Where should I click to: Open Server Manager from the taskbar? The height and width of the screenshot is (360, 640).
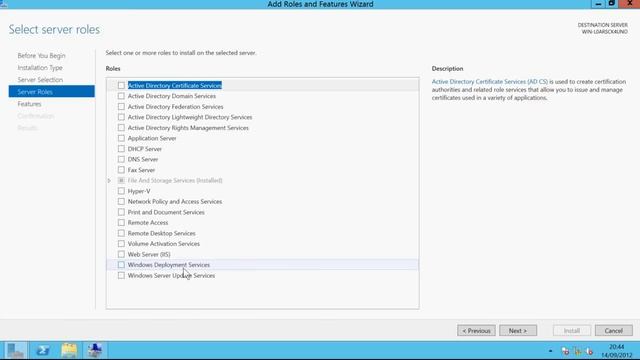click(x=16, y=351)
